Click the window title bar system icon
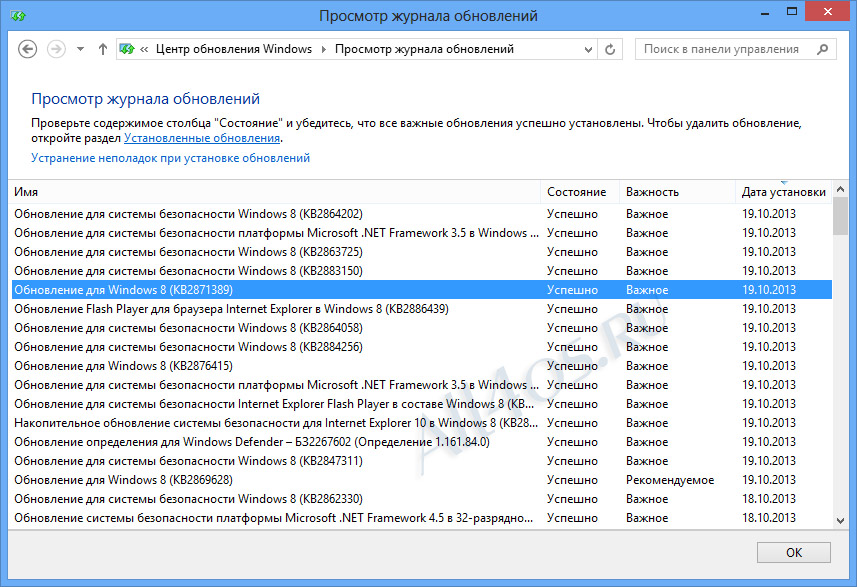Viewport: 857px width, 587px height. coord(18,15)
